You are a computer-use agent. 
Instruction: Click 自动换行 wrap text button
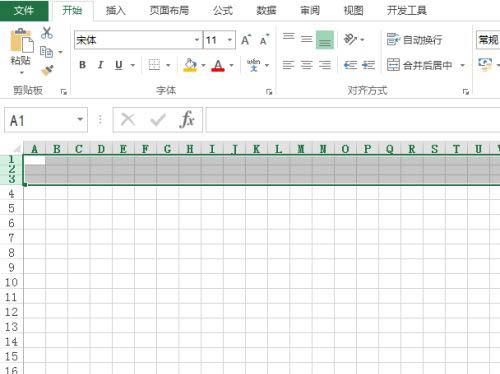coord(414,40)
